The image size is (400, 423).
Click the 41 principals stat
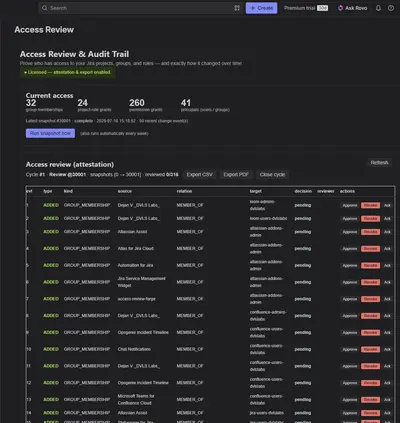click(x=205, y=106)
